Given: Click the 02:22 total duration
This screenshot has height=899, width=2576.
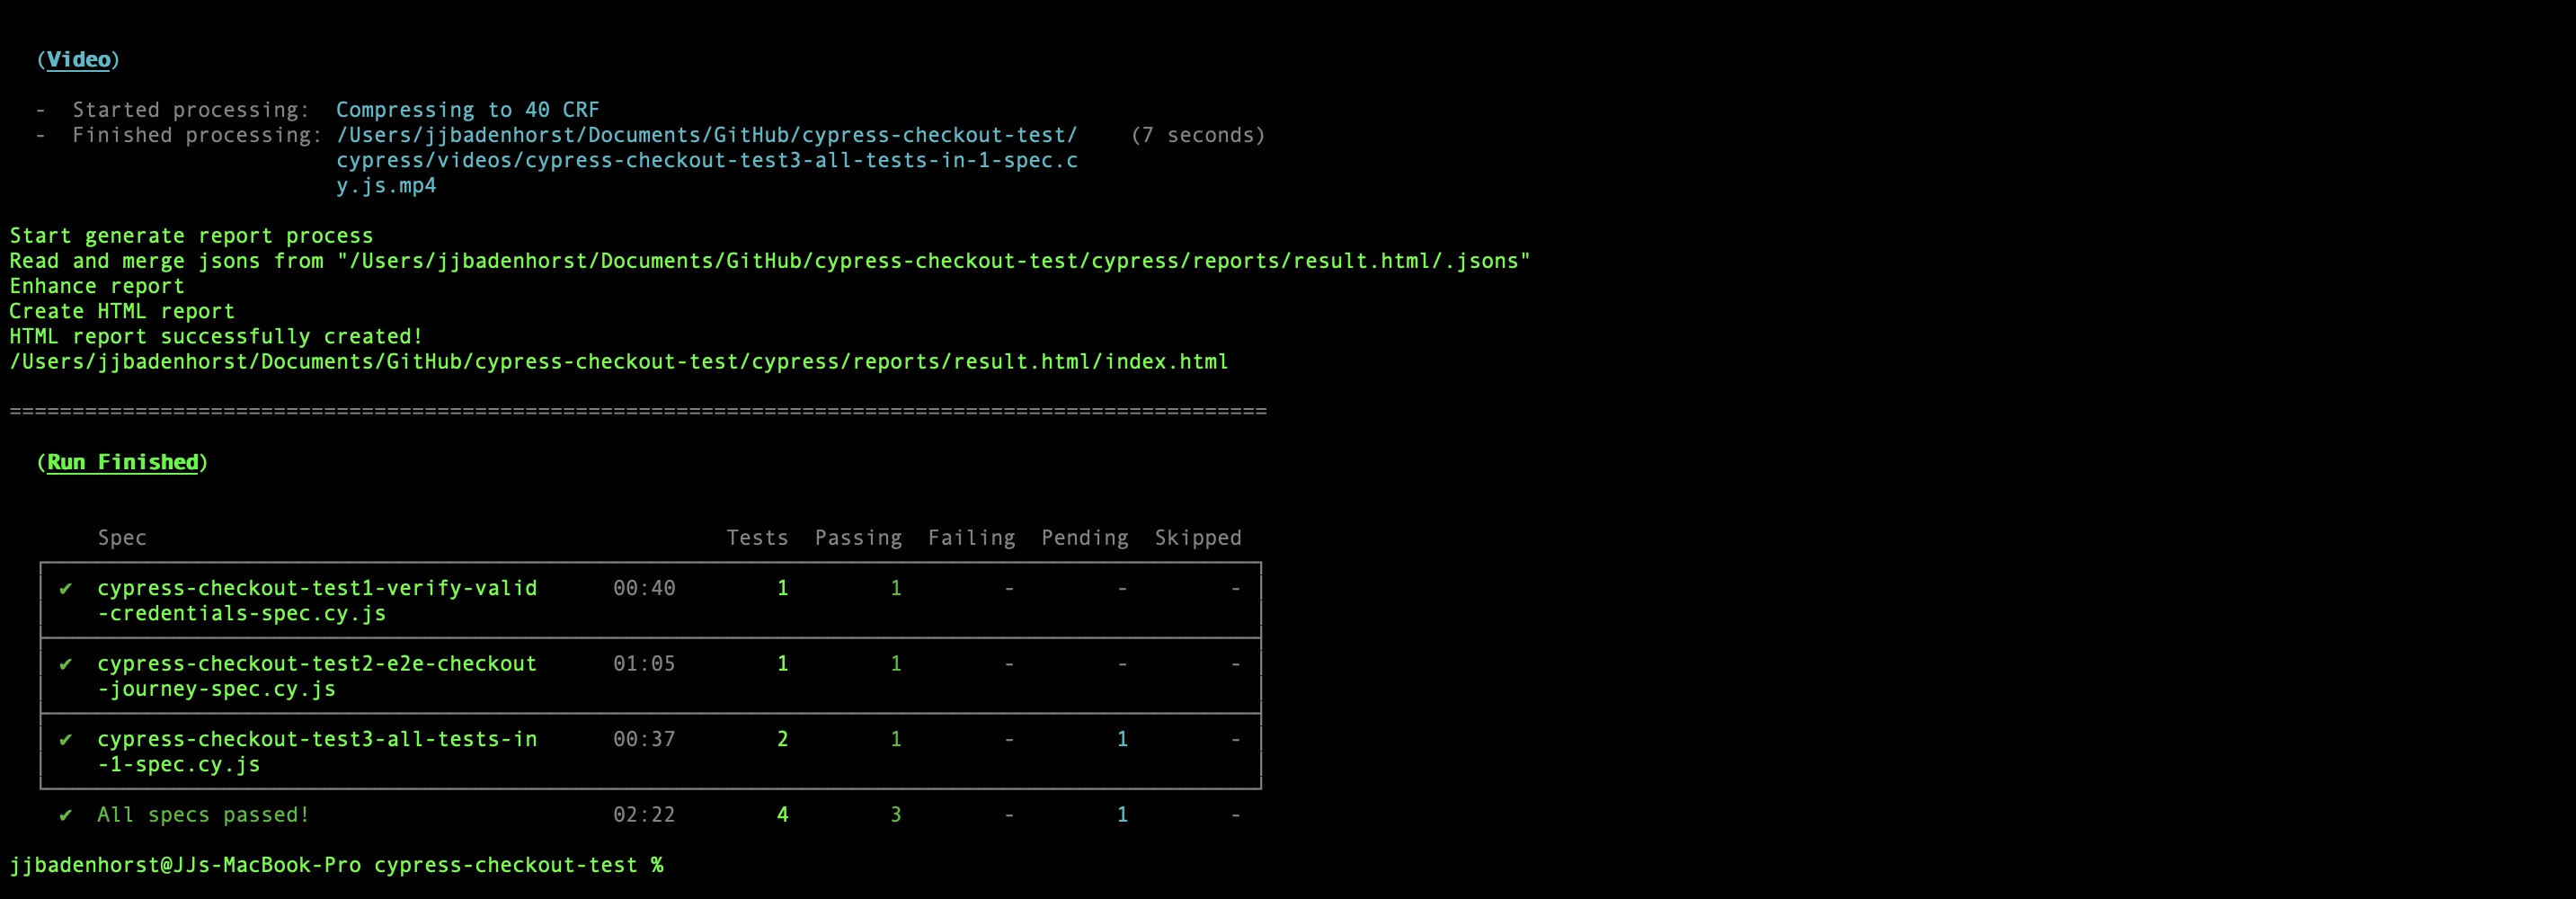Looking at the screenshot, I should [x=644, y=815].
